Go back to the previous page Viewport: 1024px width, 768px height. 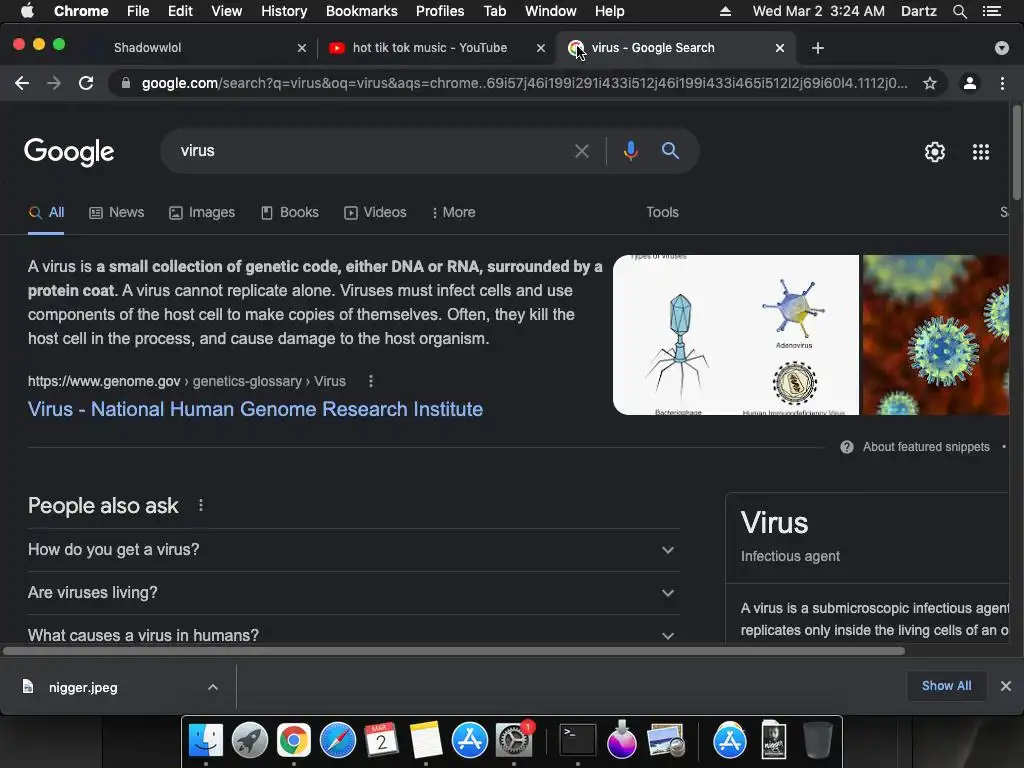pos(22,83)
